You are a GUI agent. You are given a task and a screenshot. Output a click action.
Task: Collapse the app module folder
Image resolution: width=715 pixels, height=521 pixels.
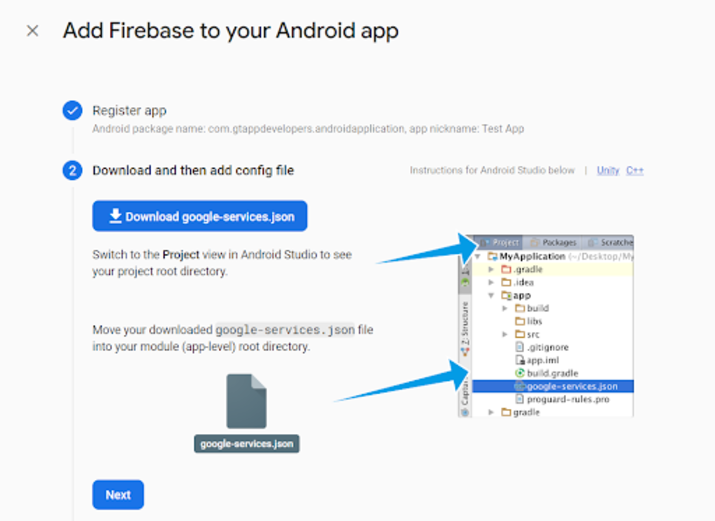point(491,296)
